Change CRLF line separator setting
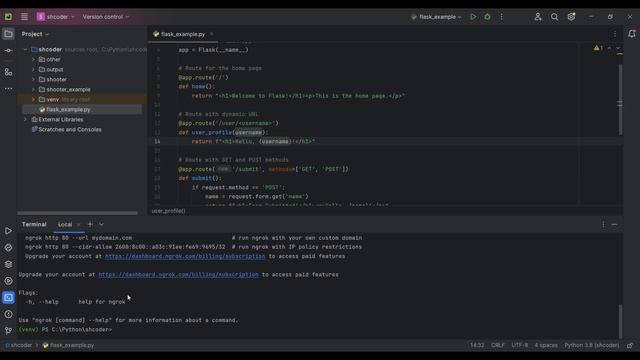The height and width of the screenshot is (360, 640). 498,345
